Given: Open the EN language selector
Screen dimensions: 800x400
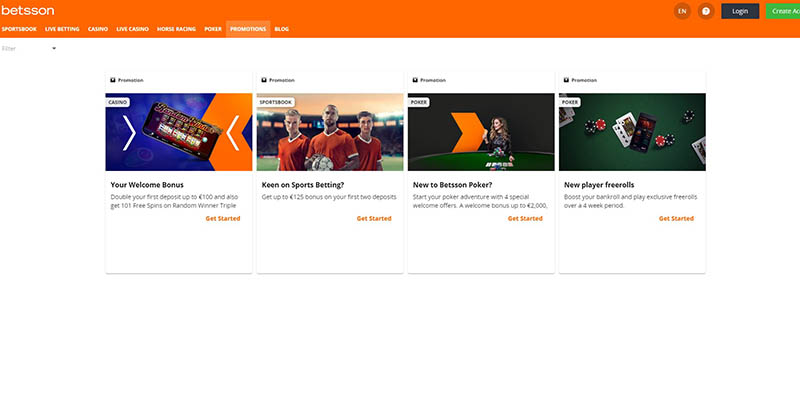Looking at the screenshot, I should pyautogui.click(x=682, y=11).
